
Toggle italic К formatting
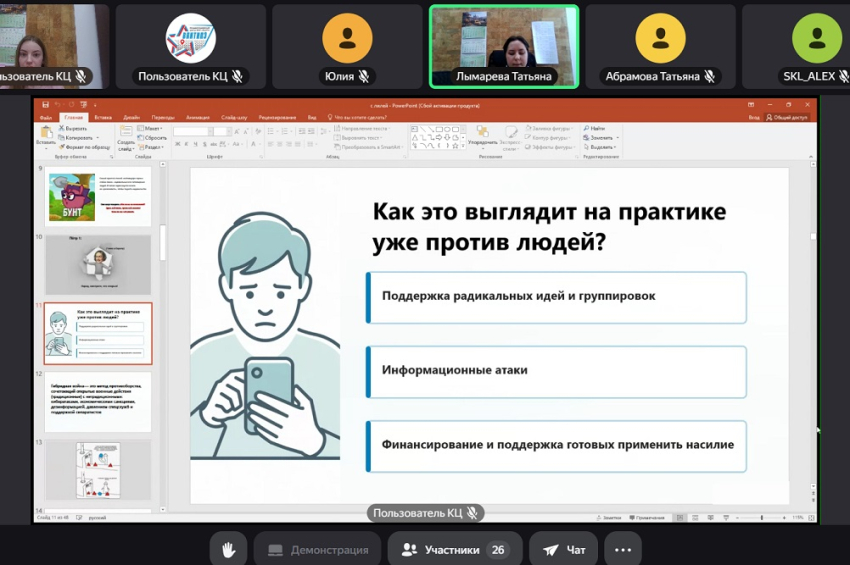point(186,144)
